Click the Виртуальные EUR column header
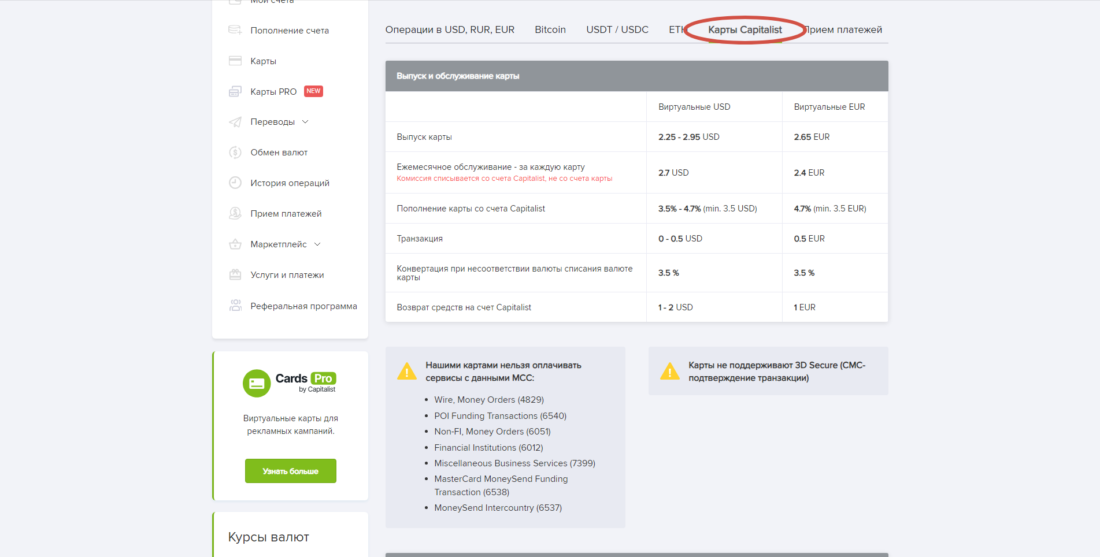The width and height of the screenshot is (1100, 557). click(x=829, y=107)
